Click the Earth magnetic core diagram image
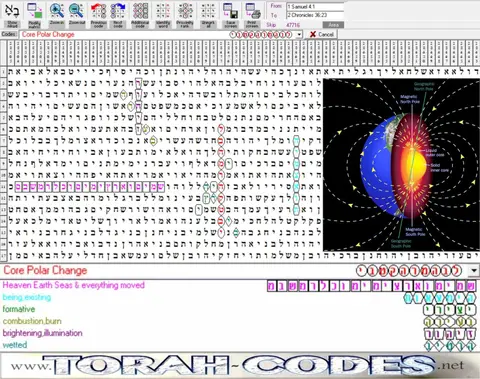 401,165
